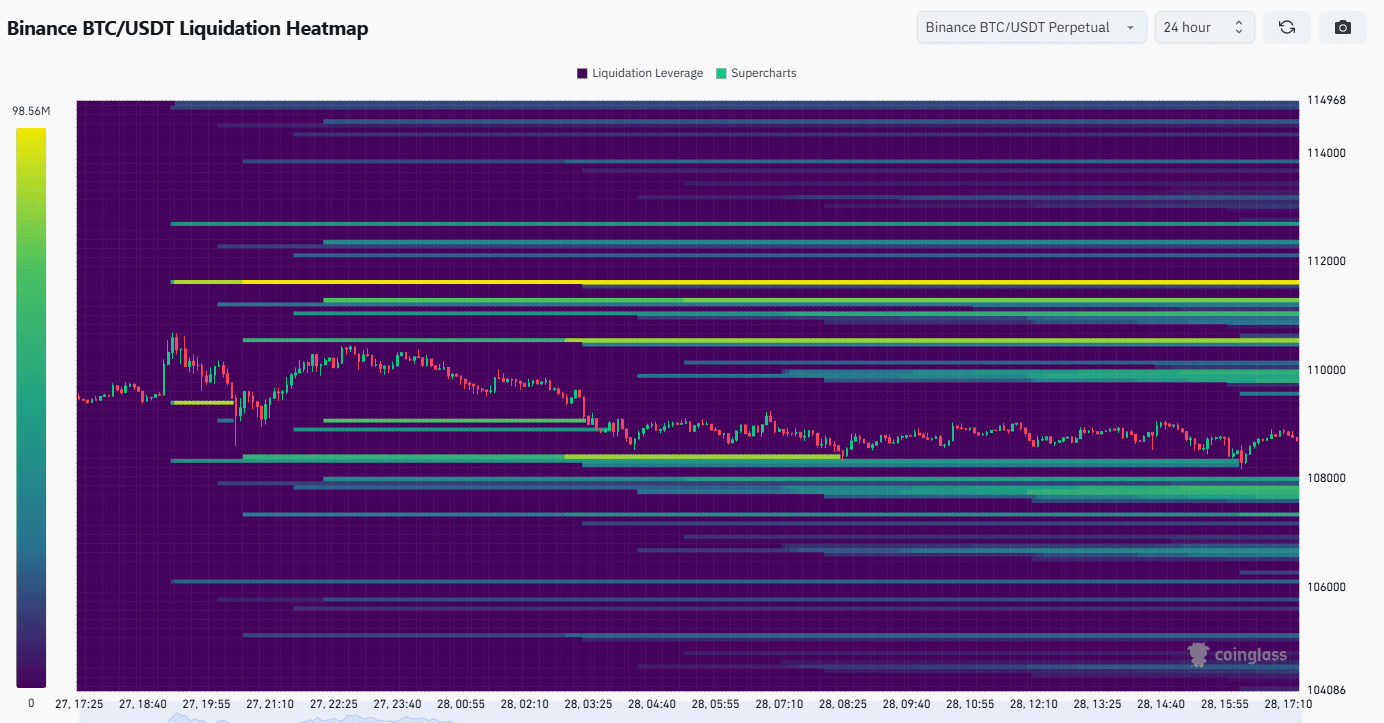Screen dimensions: 1384x723
Task: Click the "28, 14:40" time axis label
Action: 1162,704
